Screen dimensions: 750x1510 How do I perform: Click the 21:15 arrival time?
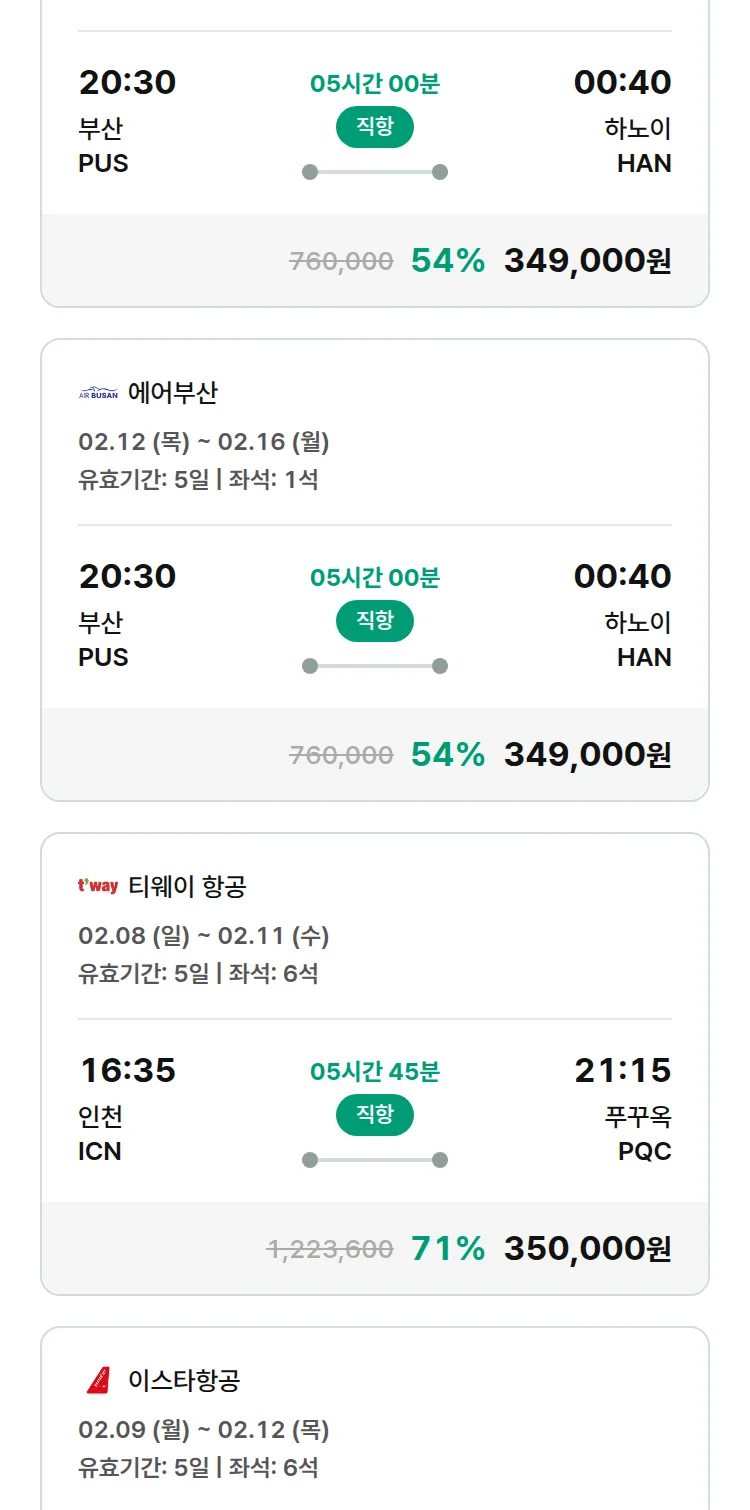coord(622,1071)
